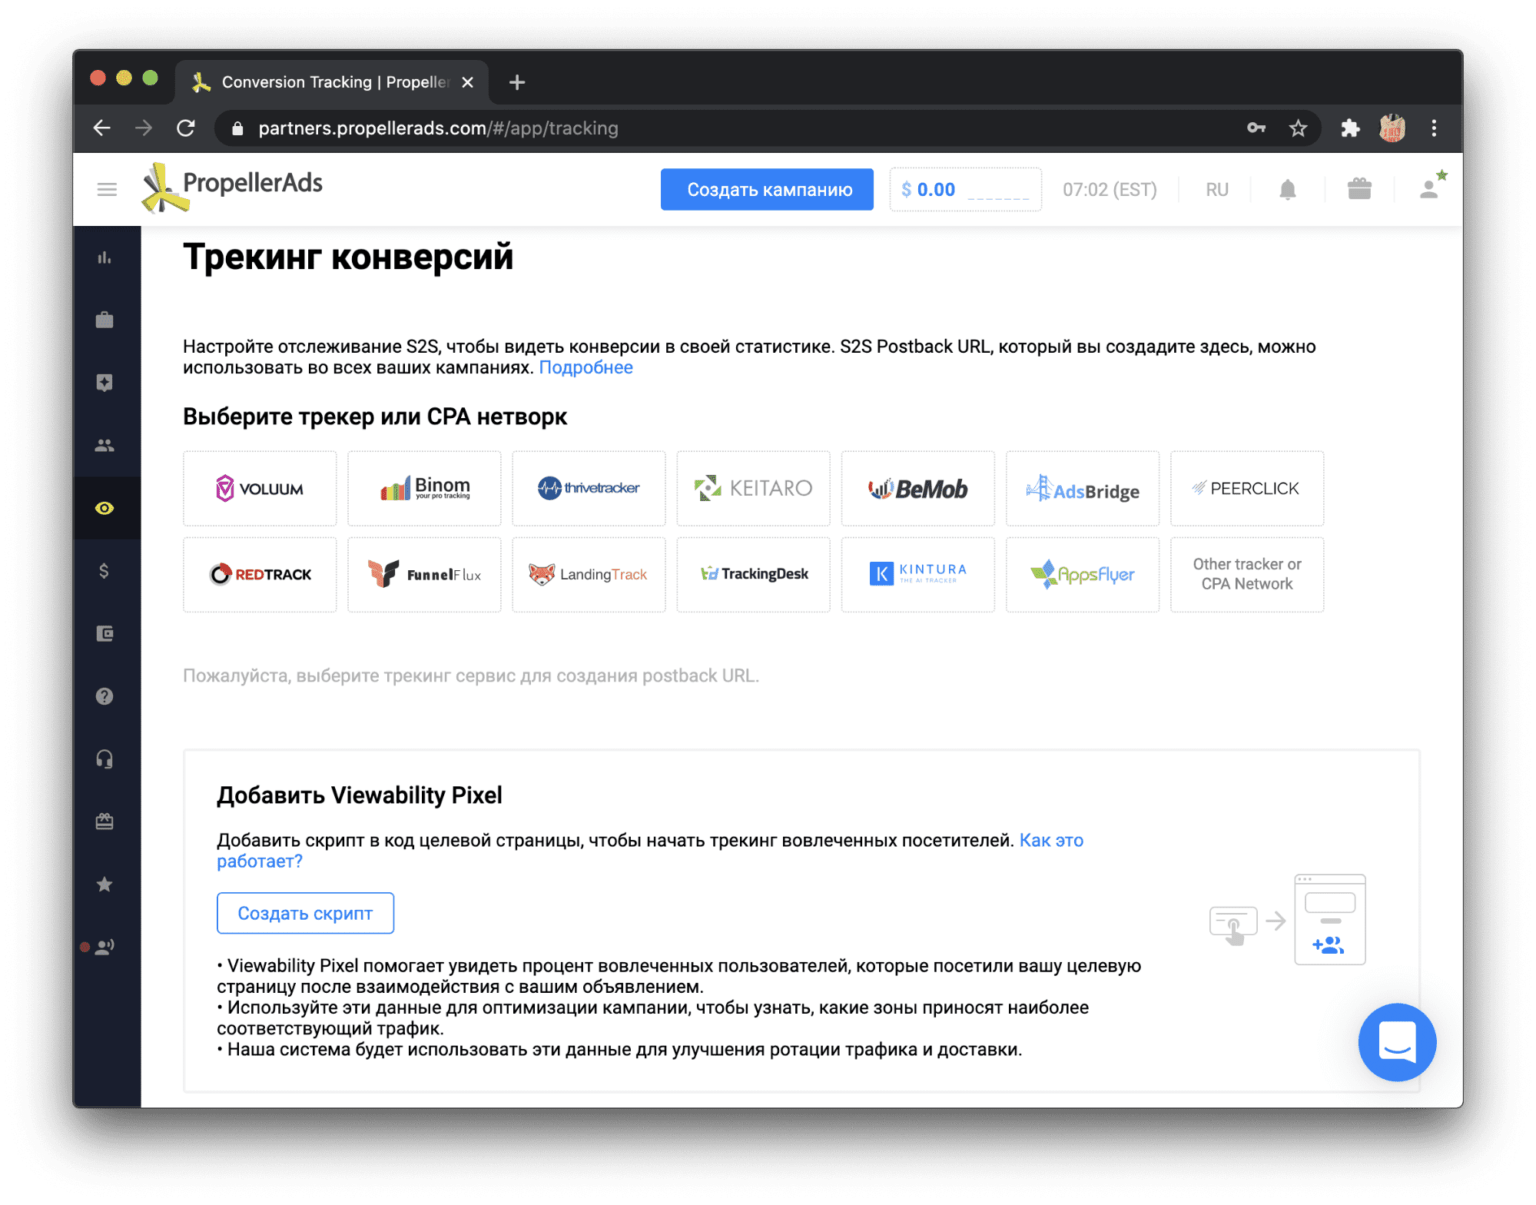The height and width of the screenshot is (1205, 1536).
Task: Click the Chrome profile avatar
Action: click(x=1392, y=128)
